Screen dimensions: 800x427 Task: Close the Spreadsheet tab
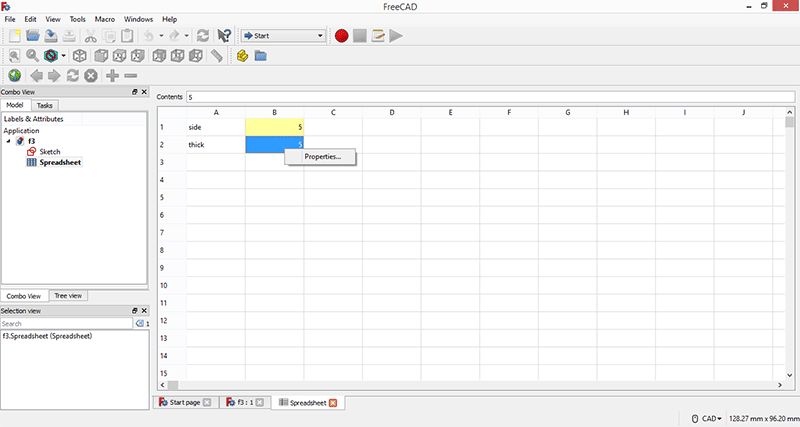[333, 403]
